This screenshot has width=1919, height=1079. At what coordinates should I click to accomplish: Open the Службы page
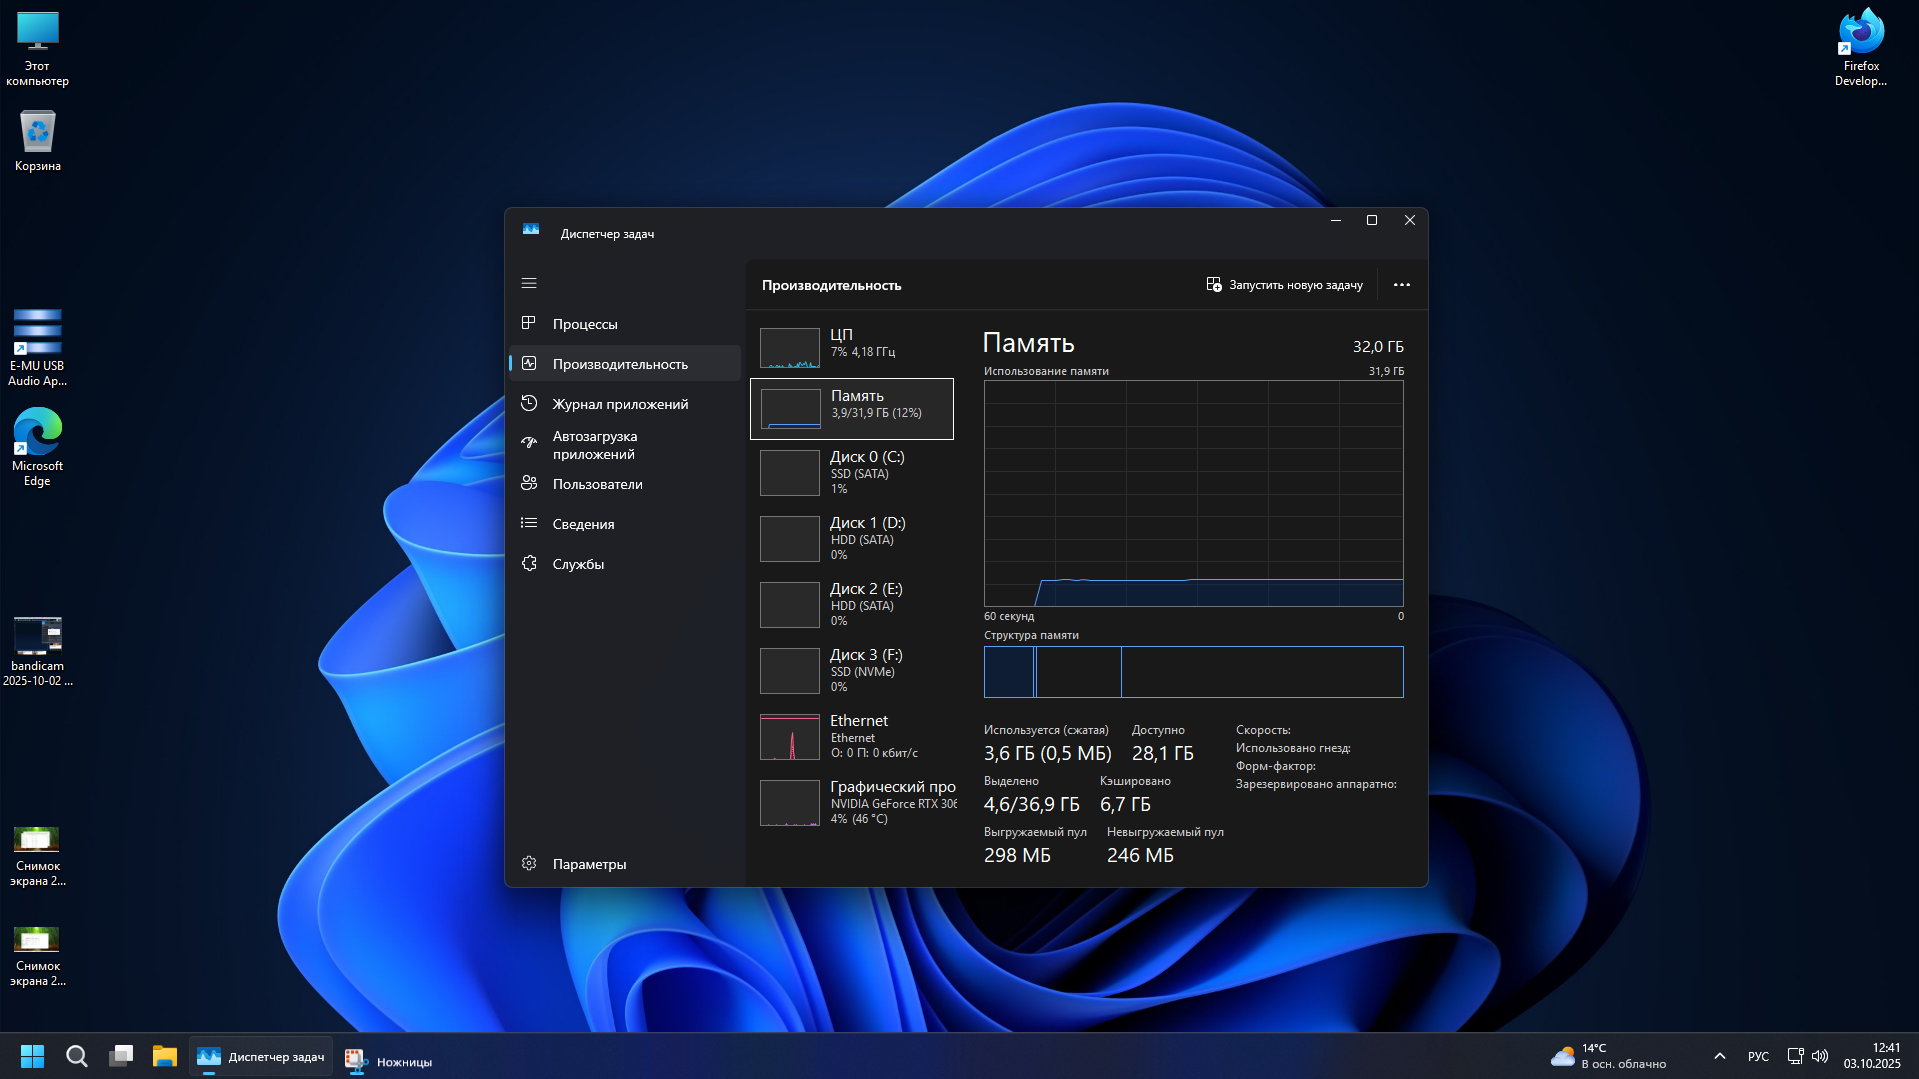coord(625,564)
